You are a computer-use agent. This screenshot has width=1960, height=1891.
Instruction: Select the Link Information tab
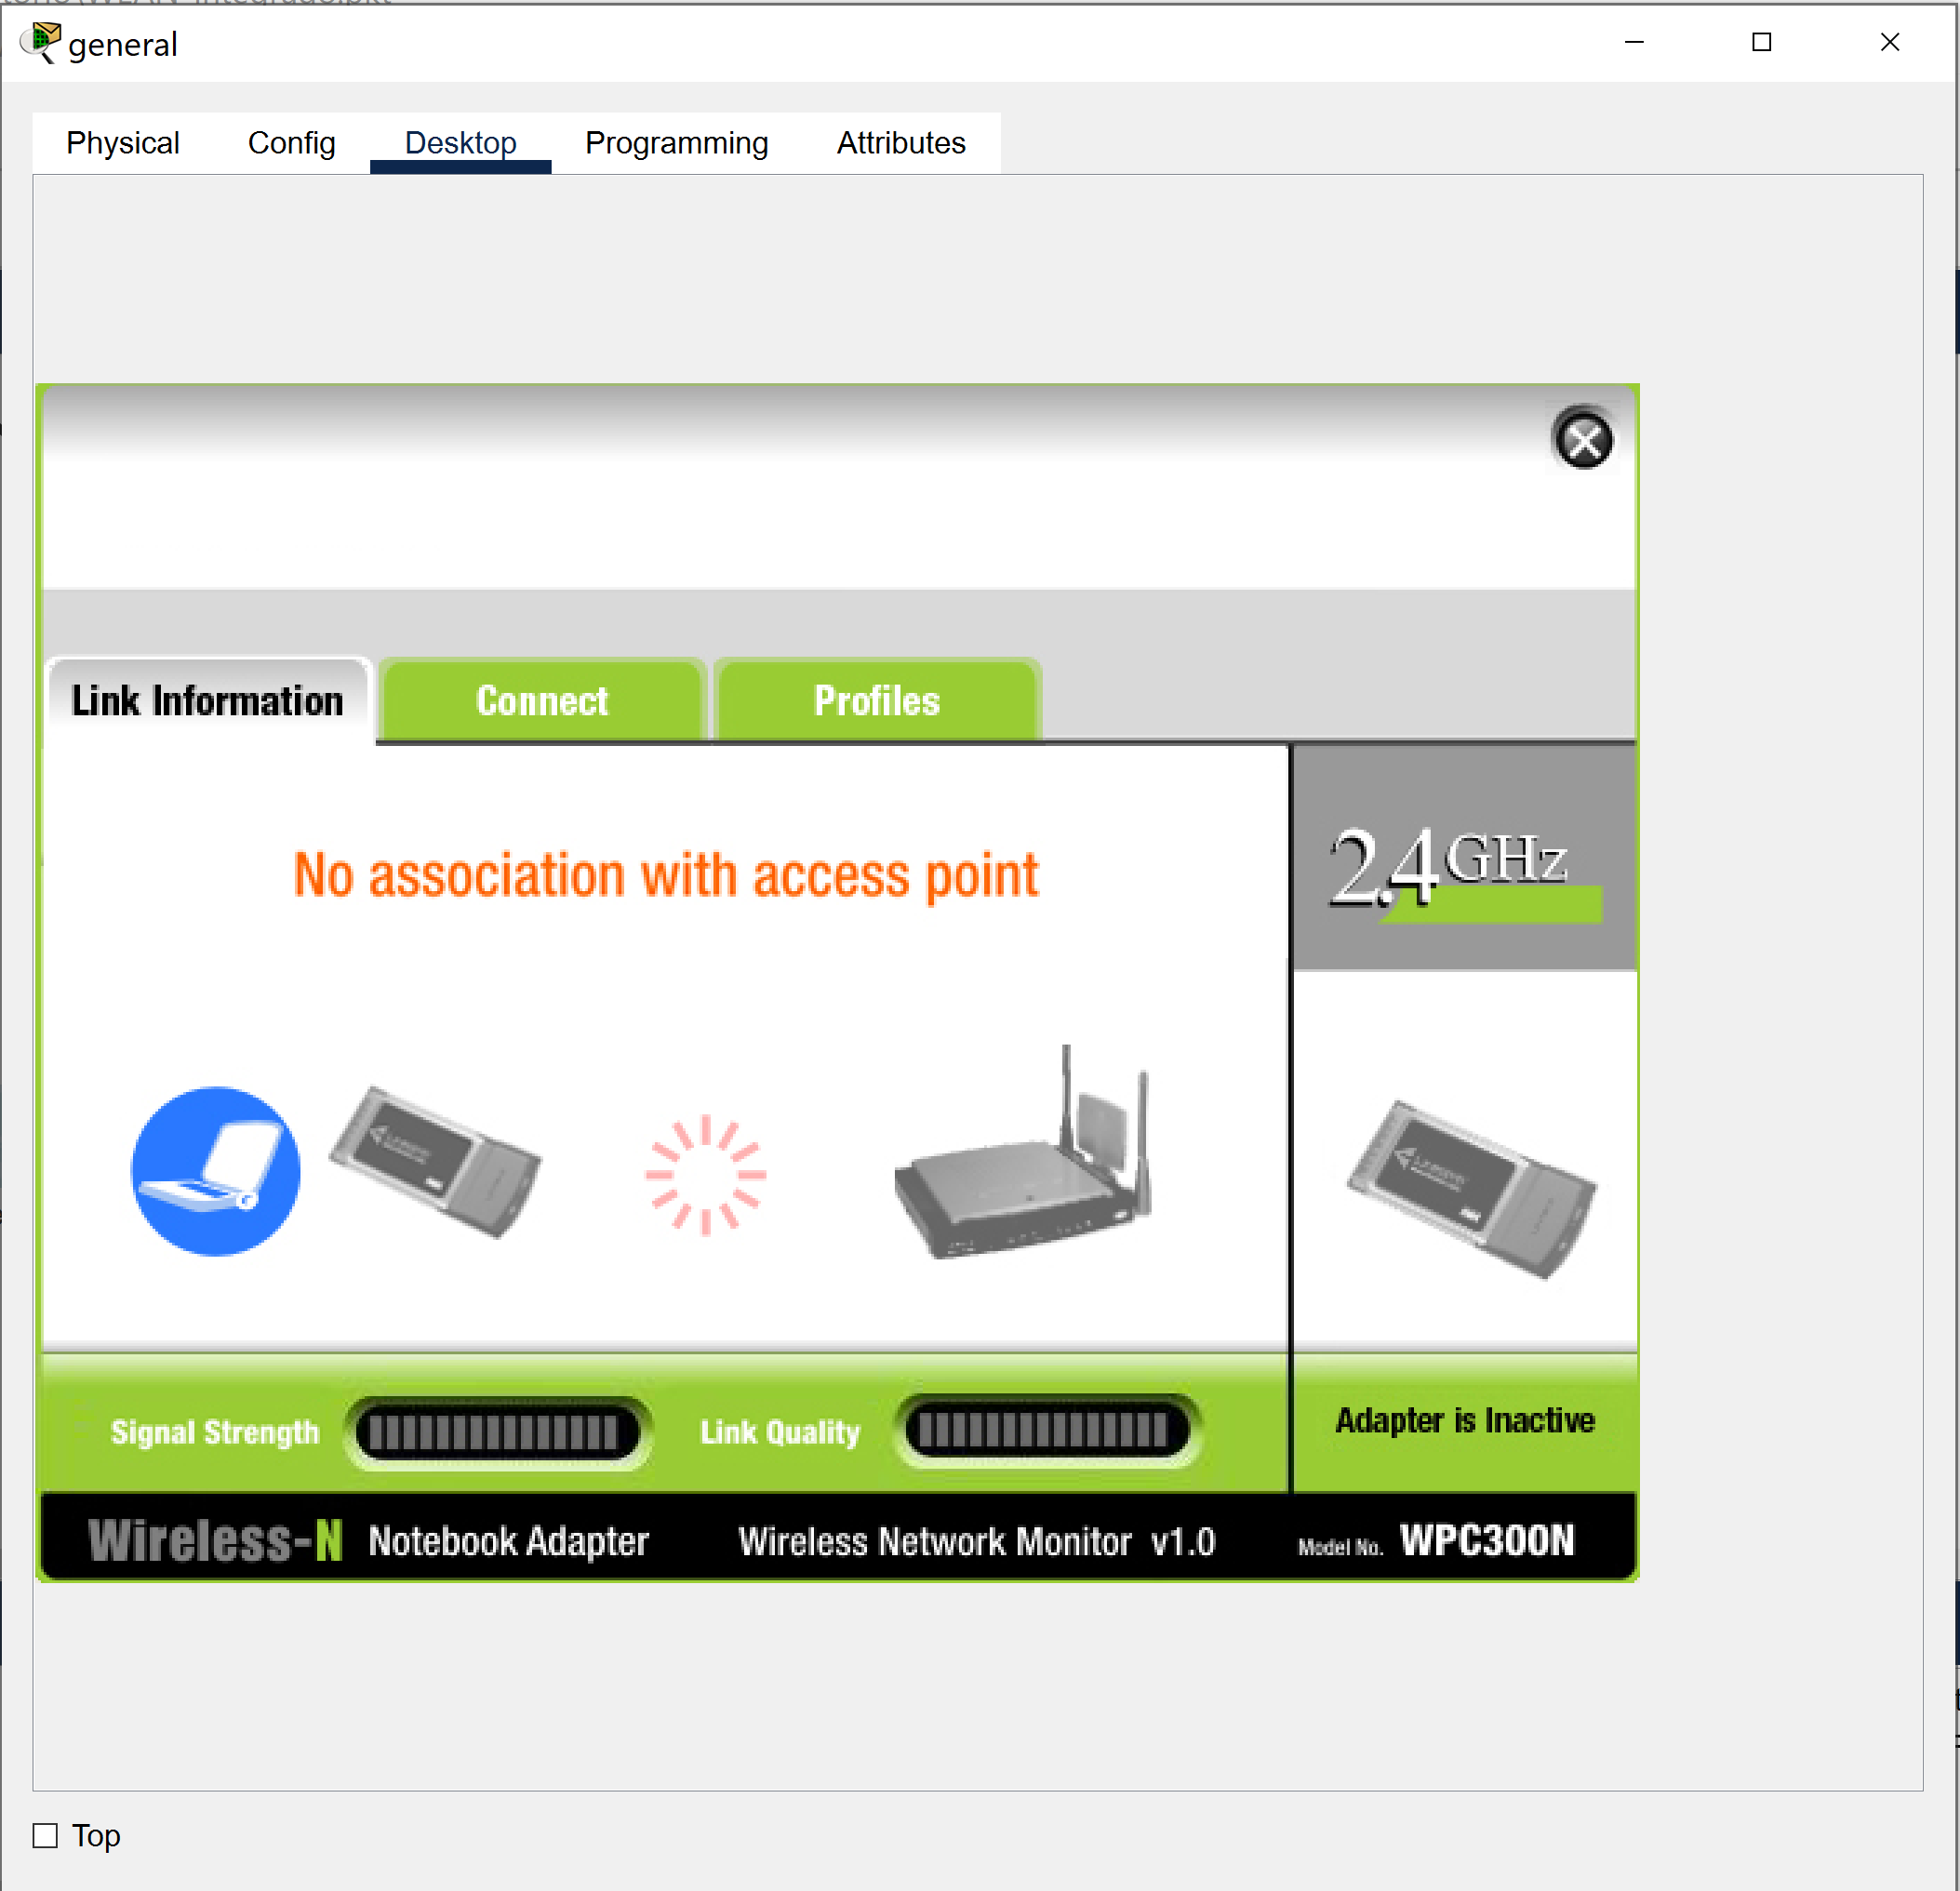click(x=207, y=701)
